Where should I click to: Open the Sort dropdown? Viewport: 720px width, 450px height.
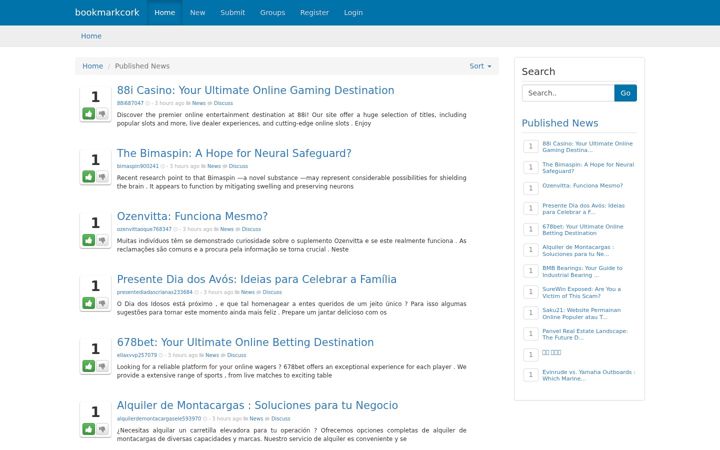coord(480,66)
